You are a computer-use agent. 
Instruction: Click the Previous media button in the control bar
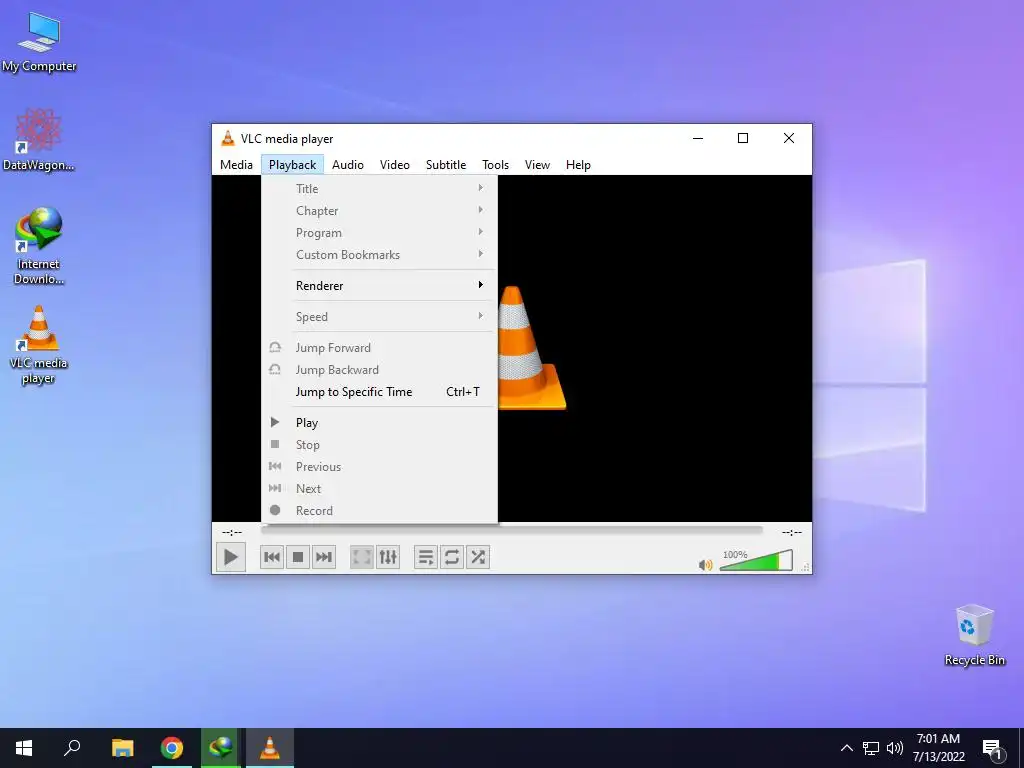pyautogui.click(x=272, y=557)
